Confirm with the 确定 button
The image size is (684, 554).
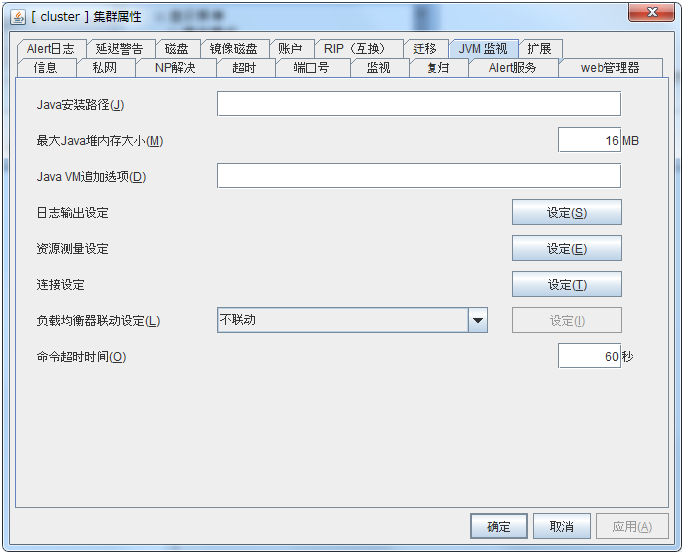(499, 526)
